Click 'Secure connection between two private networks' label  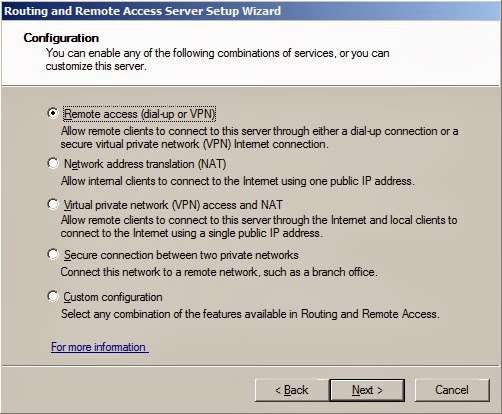click(181, 255)
